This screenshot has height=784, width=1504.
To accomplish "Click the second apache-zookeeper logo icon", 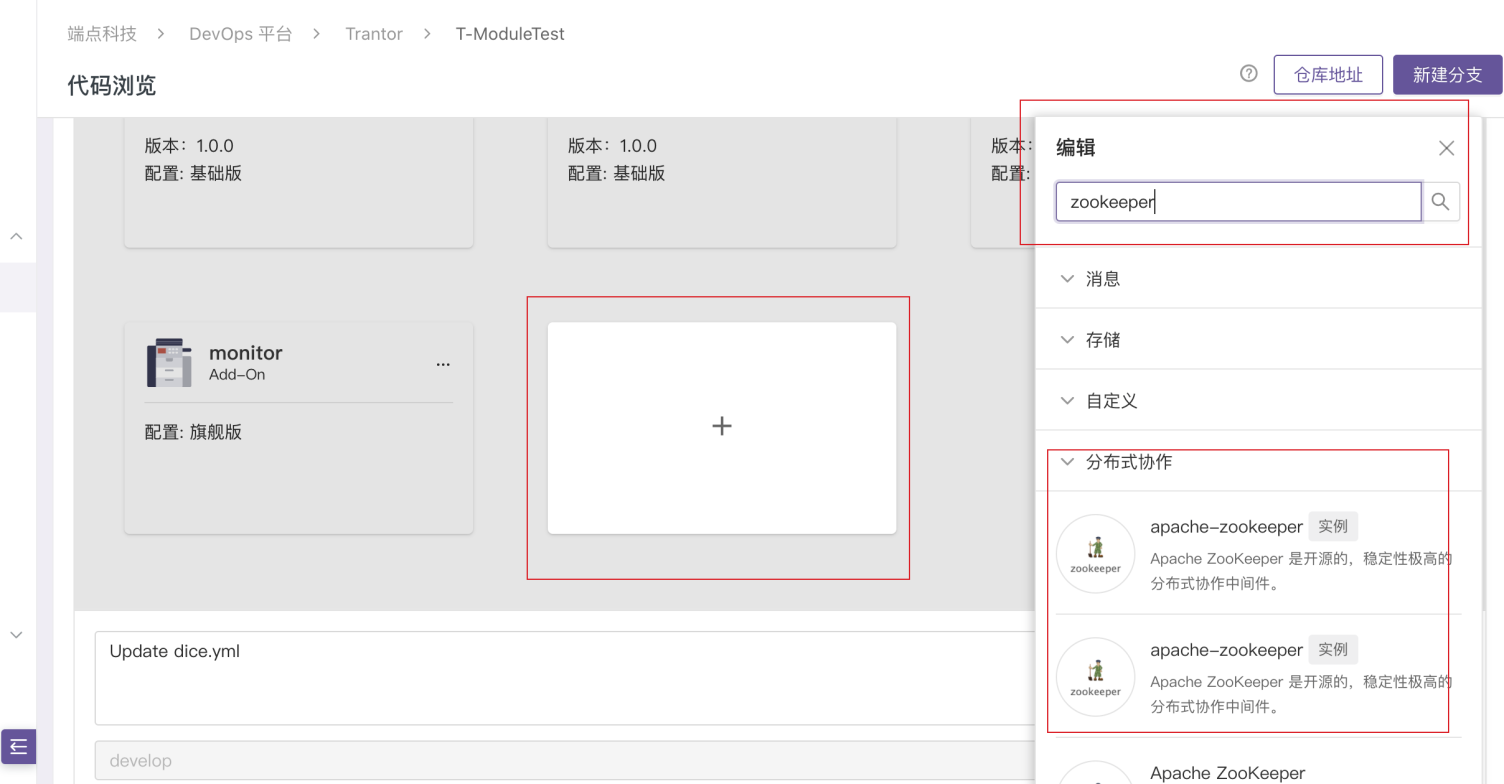I will pyautogui.click(x=1095, y=677).
